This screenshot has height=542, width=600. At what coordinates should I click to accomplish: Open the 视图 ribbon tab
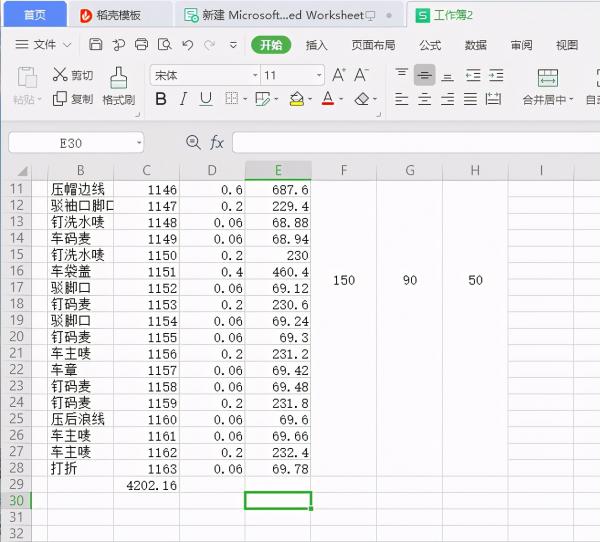(567, 45)
